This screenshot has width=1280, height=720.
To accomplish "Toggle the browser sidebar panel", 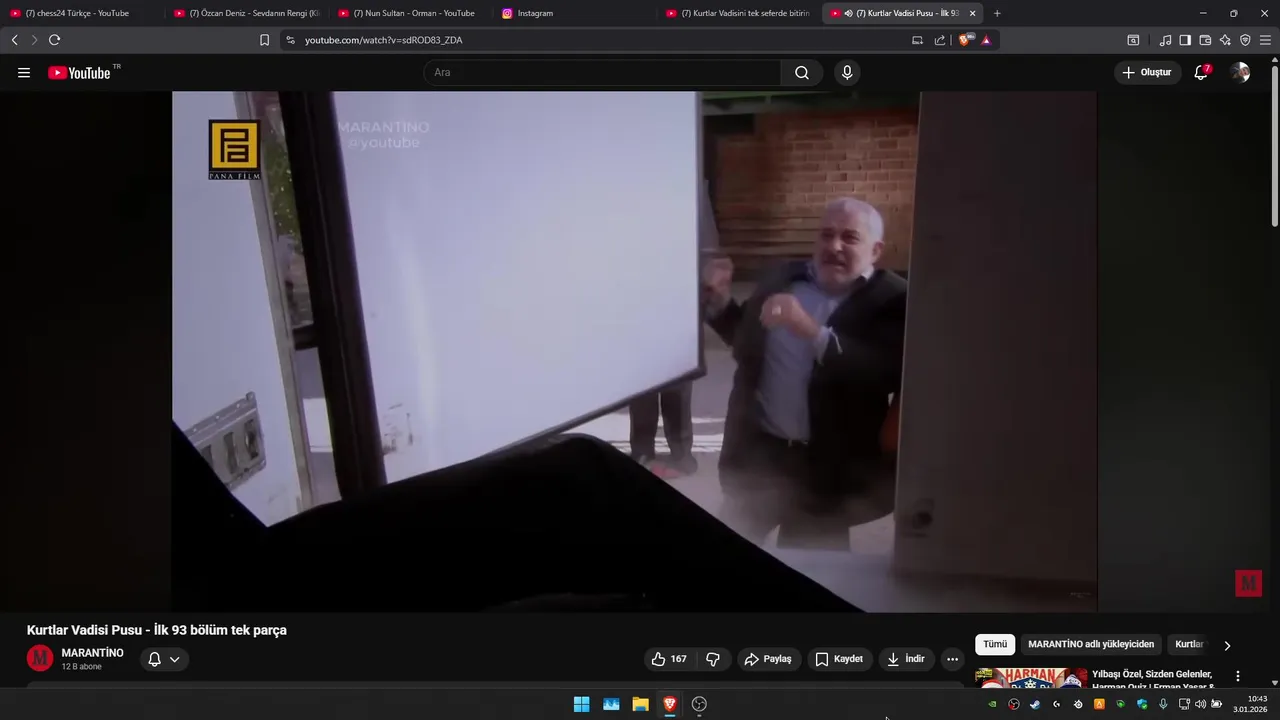I will coord(1185,40).
